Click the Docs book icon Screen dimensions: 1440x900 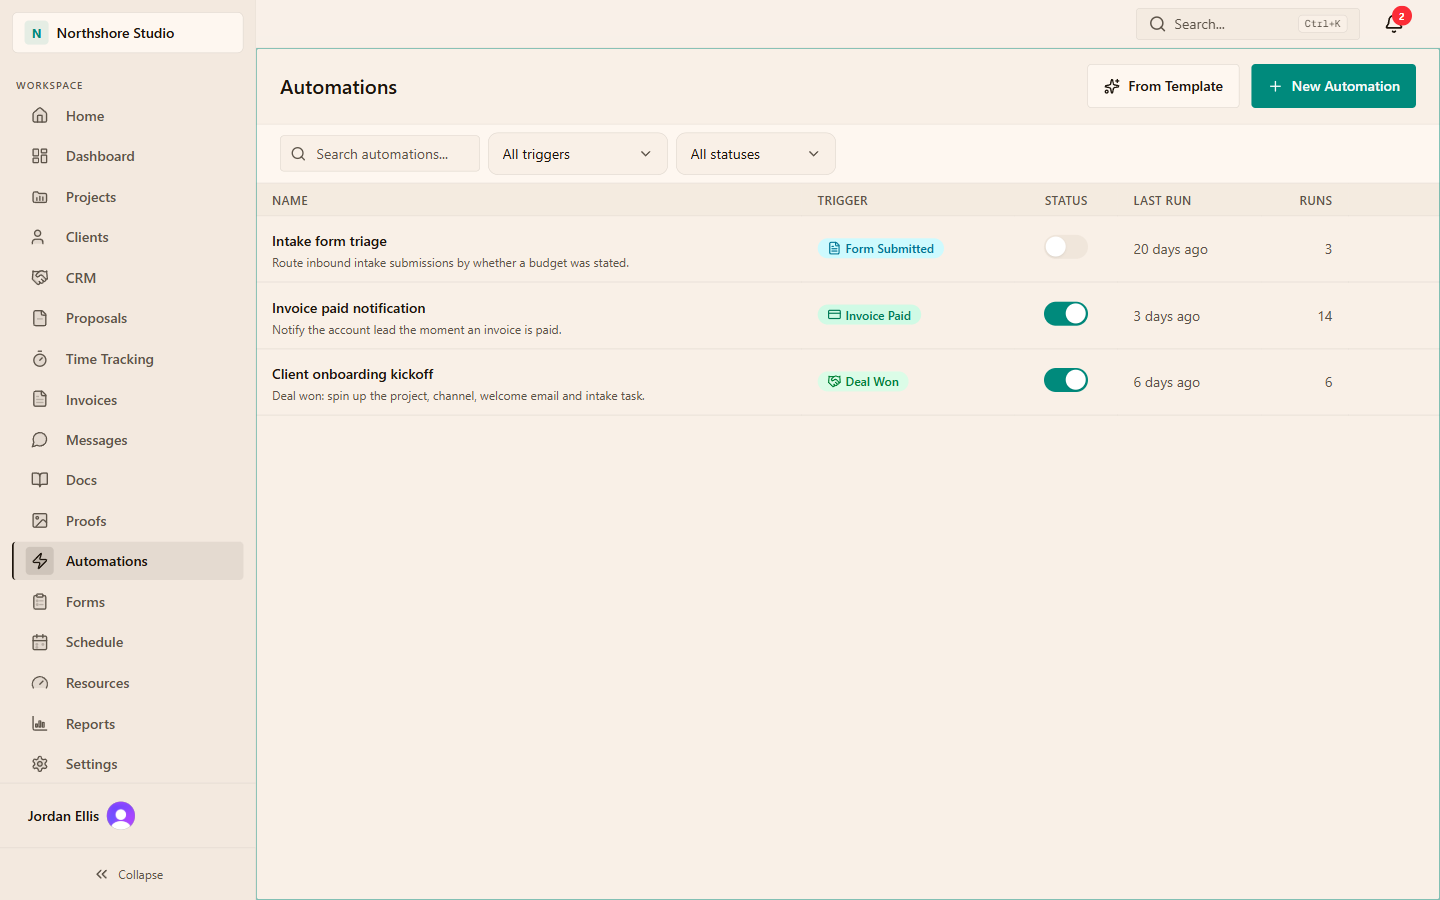coord(40,480)
